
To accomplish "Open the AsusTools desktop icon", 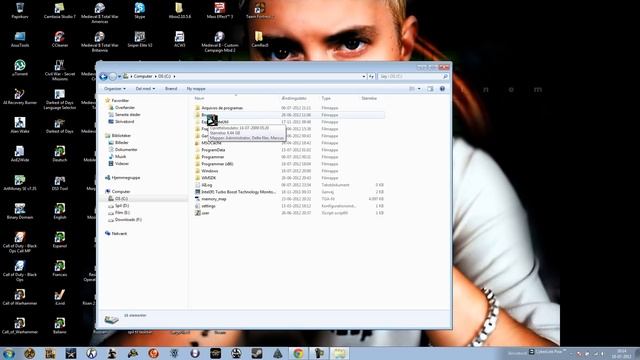I will pos(20,39).
